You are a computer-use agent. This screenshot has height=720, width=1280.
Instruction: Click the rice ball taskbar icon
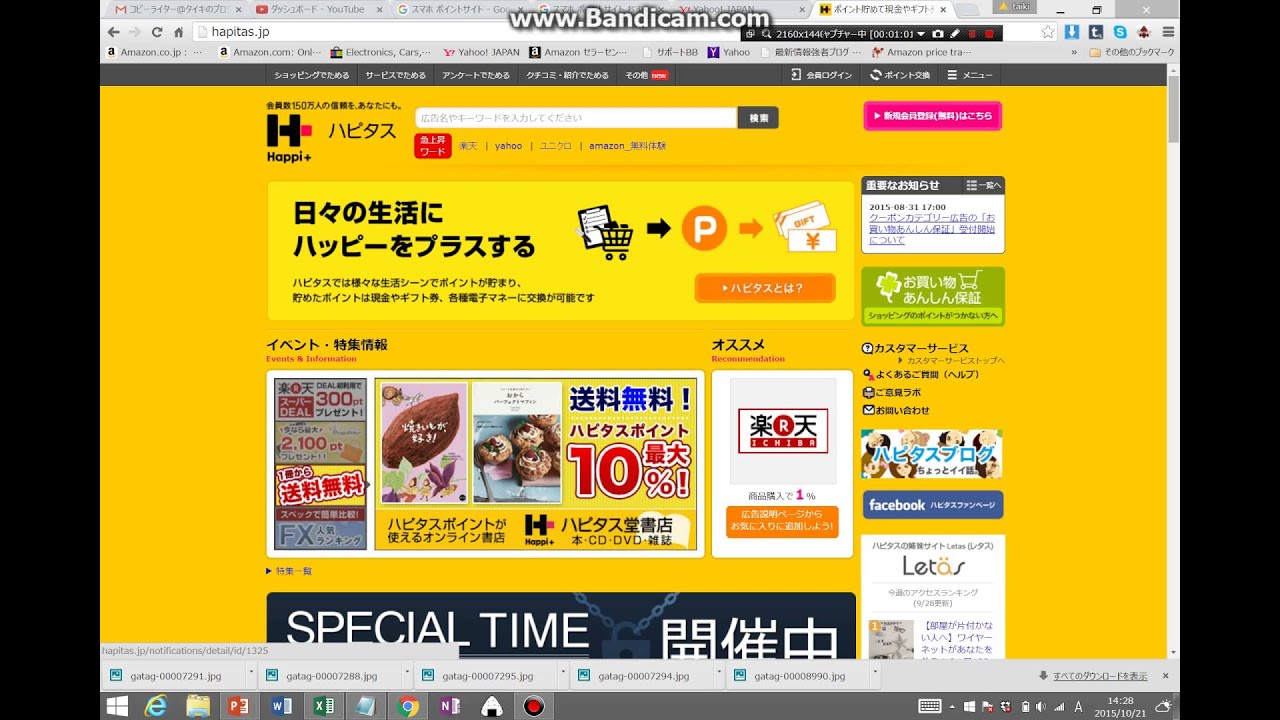(x=491, y=706)
